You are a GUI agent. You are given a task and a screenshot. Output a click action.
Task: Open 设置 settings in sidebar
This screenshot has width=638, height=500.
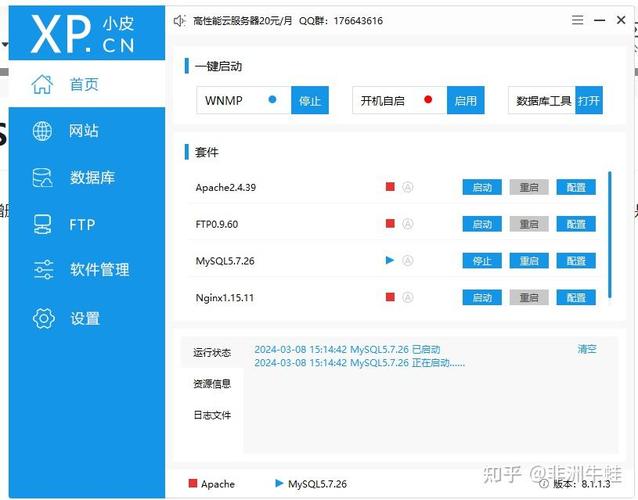pyautogui.click(x=87, y=318)
